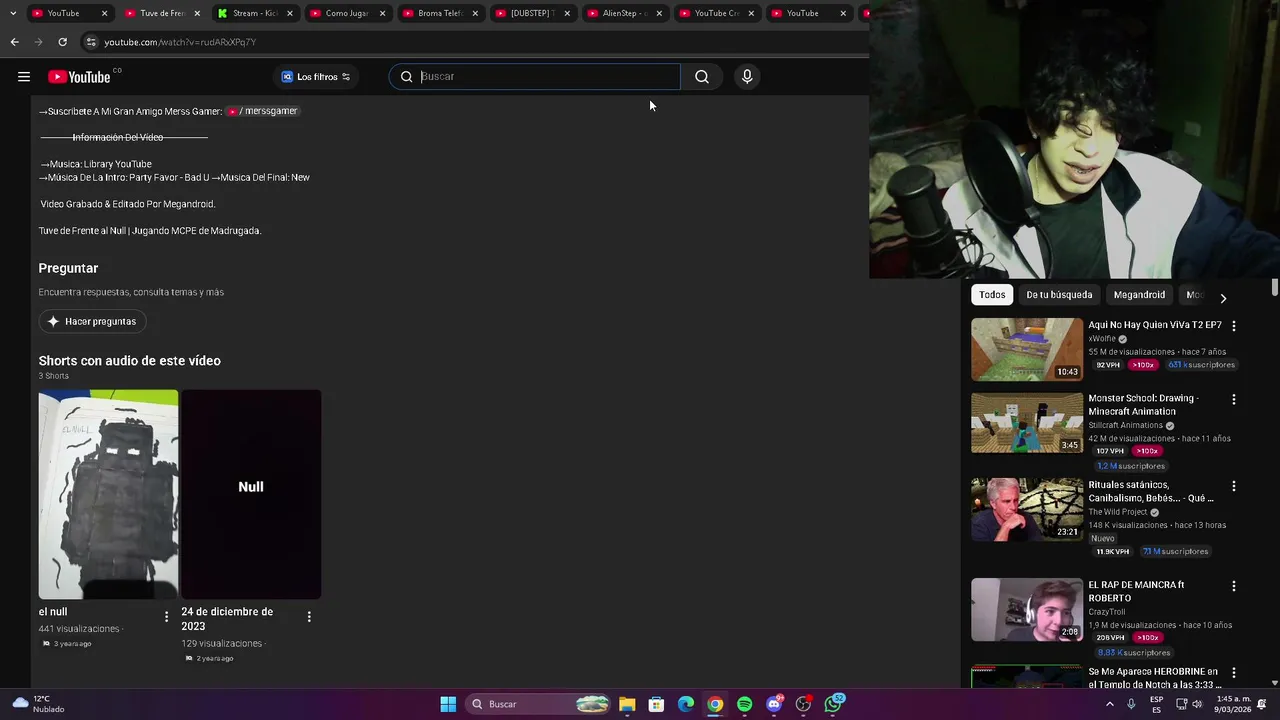Select the 'De tu búsqueda' filter chip
The width and height of the screenshot is (1280, 720).
1059,295
